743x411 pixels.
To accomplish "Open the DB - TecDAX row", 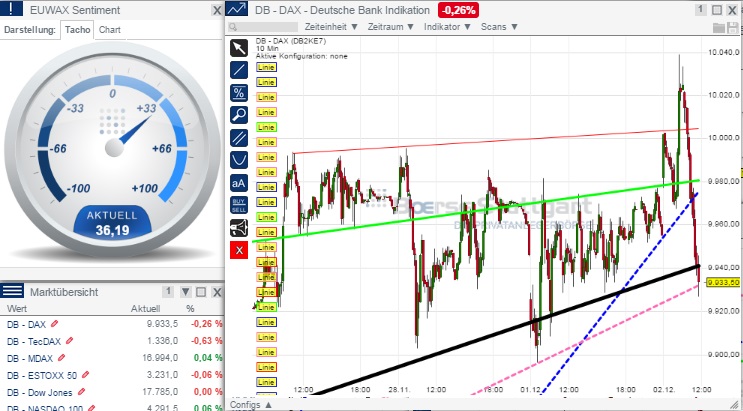I will [112, 341].
